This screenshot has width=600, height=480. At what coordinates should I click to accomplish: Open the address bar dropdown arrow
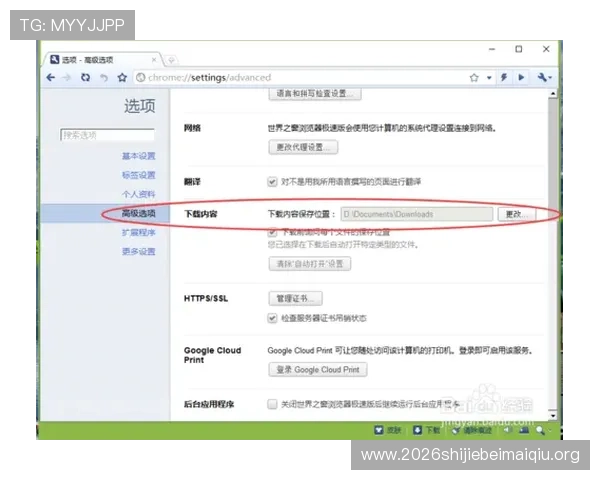(489, 78)
